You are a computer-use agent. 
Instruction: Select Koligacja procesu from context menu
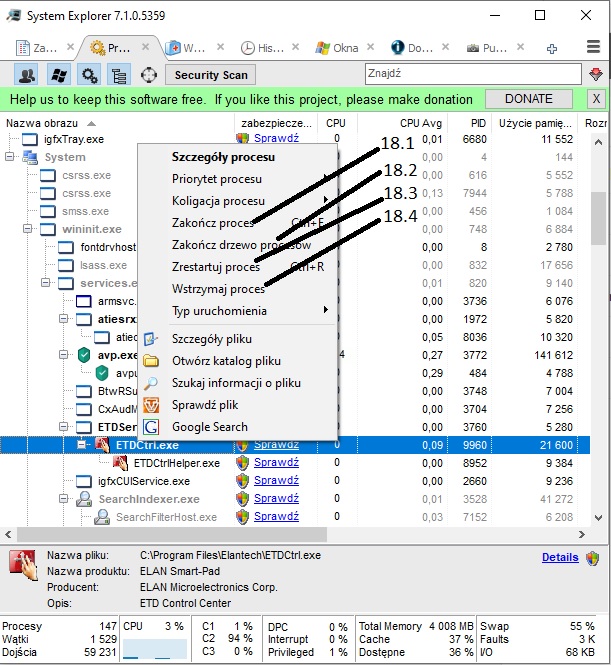click(x=238, y=201)
